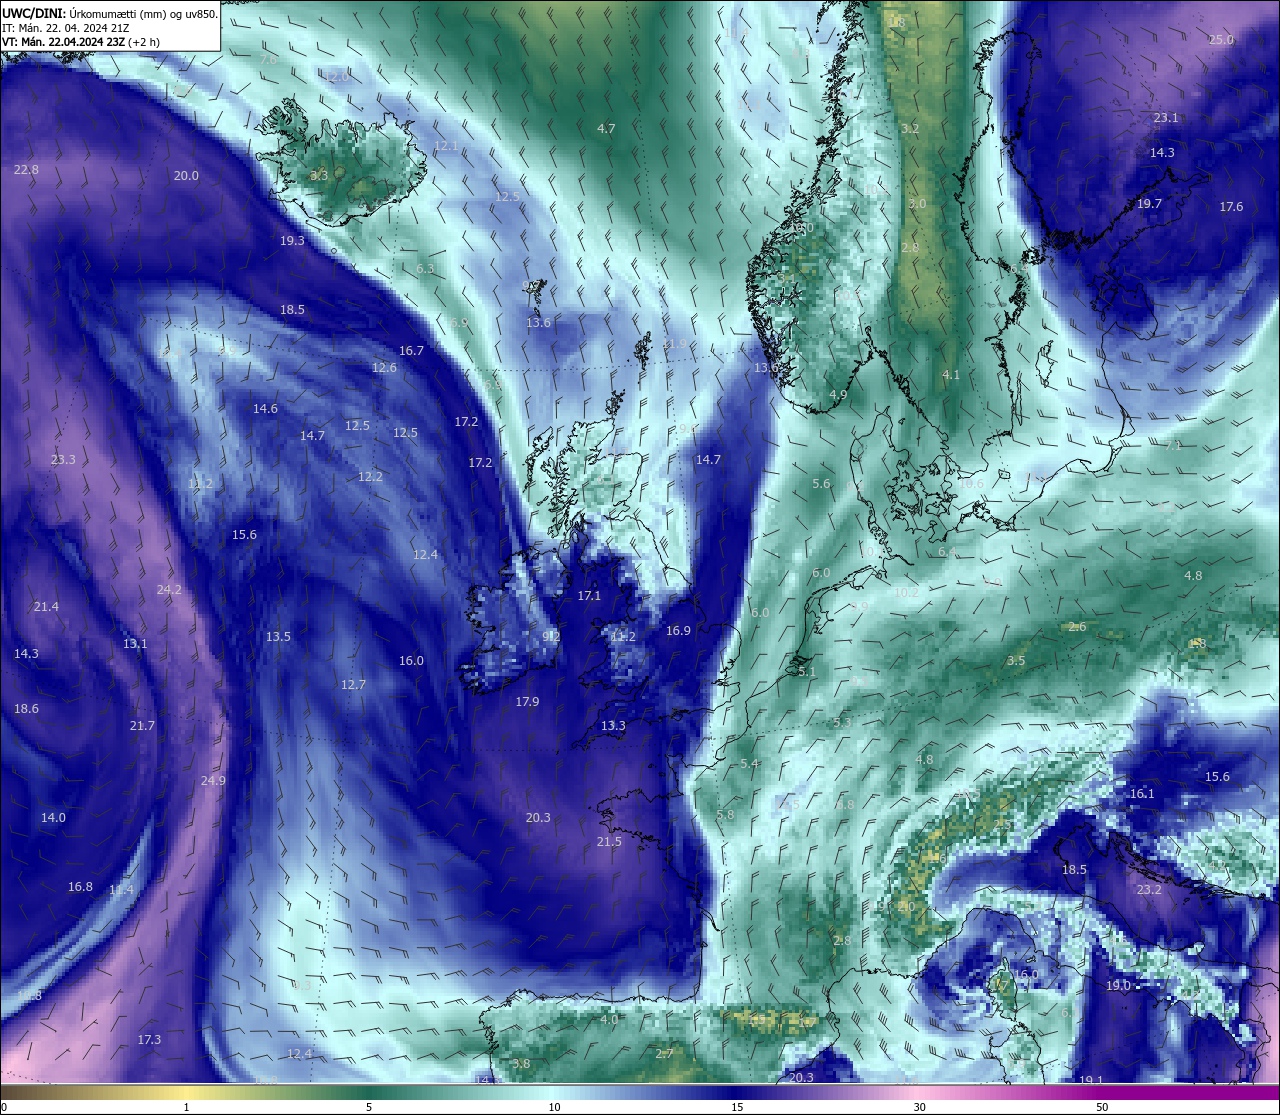Click the map value 16.8
Viewport: 1280px width, 1115px height.
click(x=80, y=887)
